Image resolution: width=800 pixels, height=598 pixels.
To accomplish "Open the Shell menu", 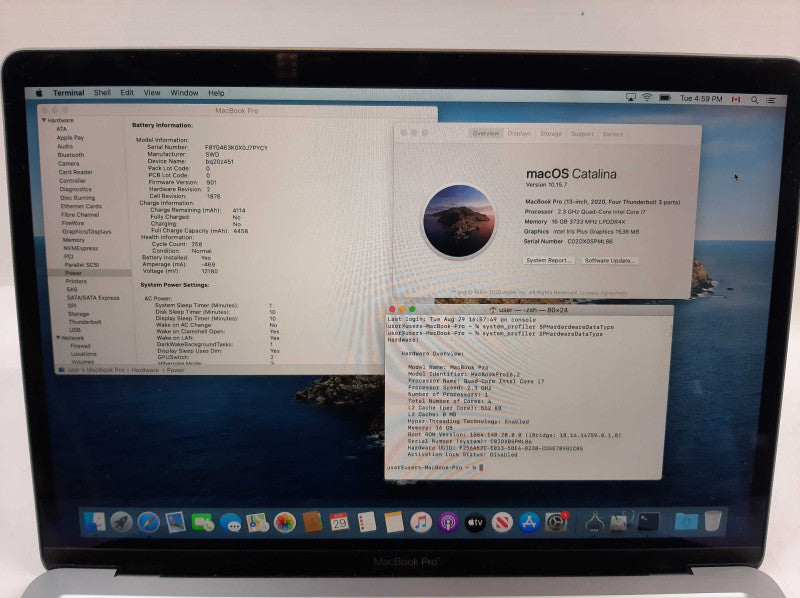I will pos(102,93).
